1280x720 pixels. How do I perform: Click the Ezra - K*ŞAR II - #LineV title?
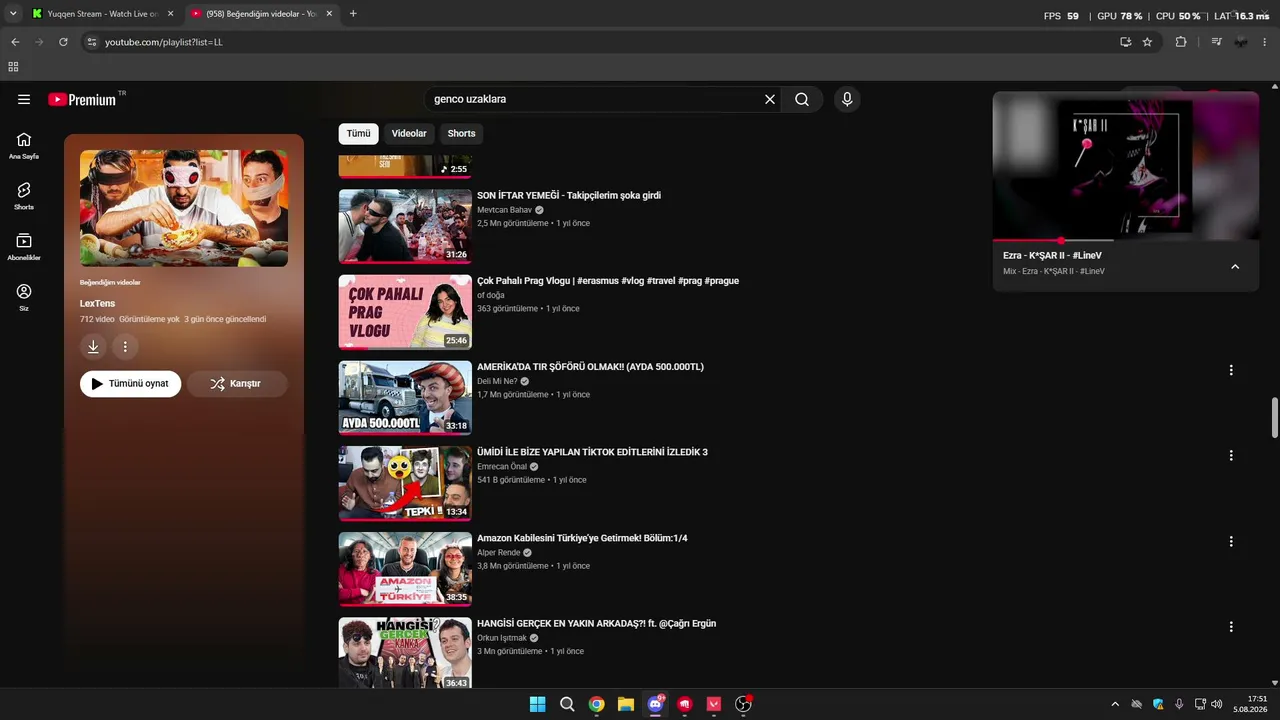click(1052, 256)
